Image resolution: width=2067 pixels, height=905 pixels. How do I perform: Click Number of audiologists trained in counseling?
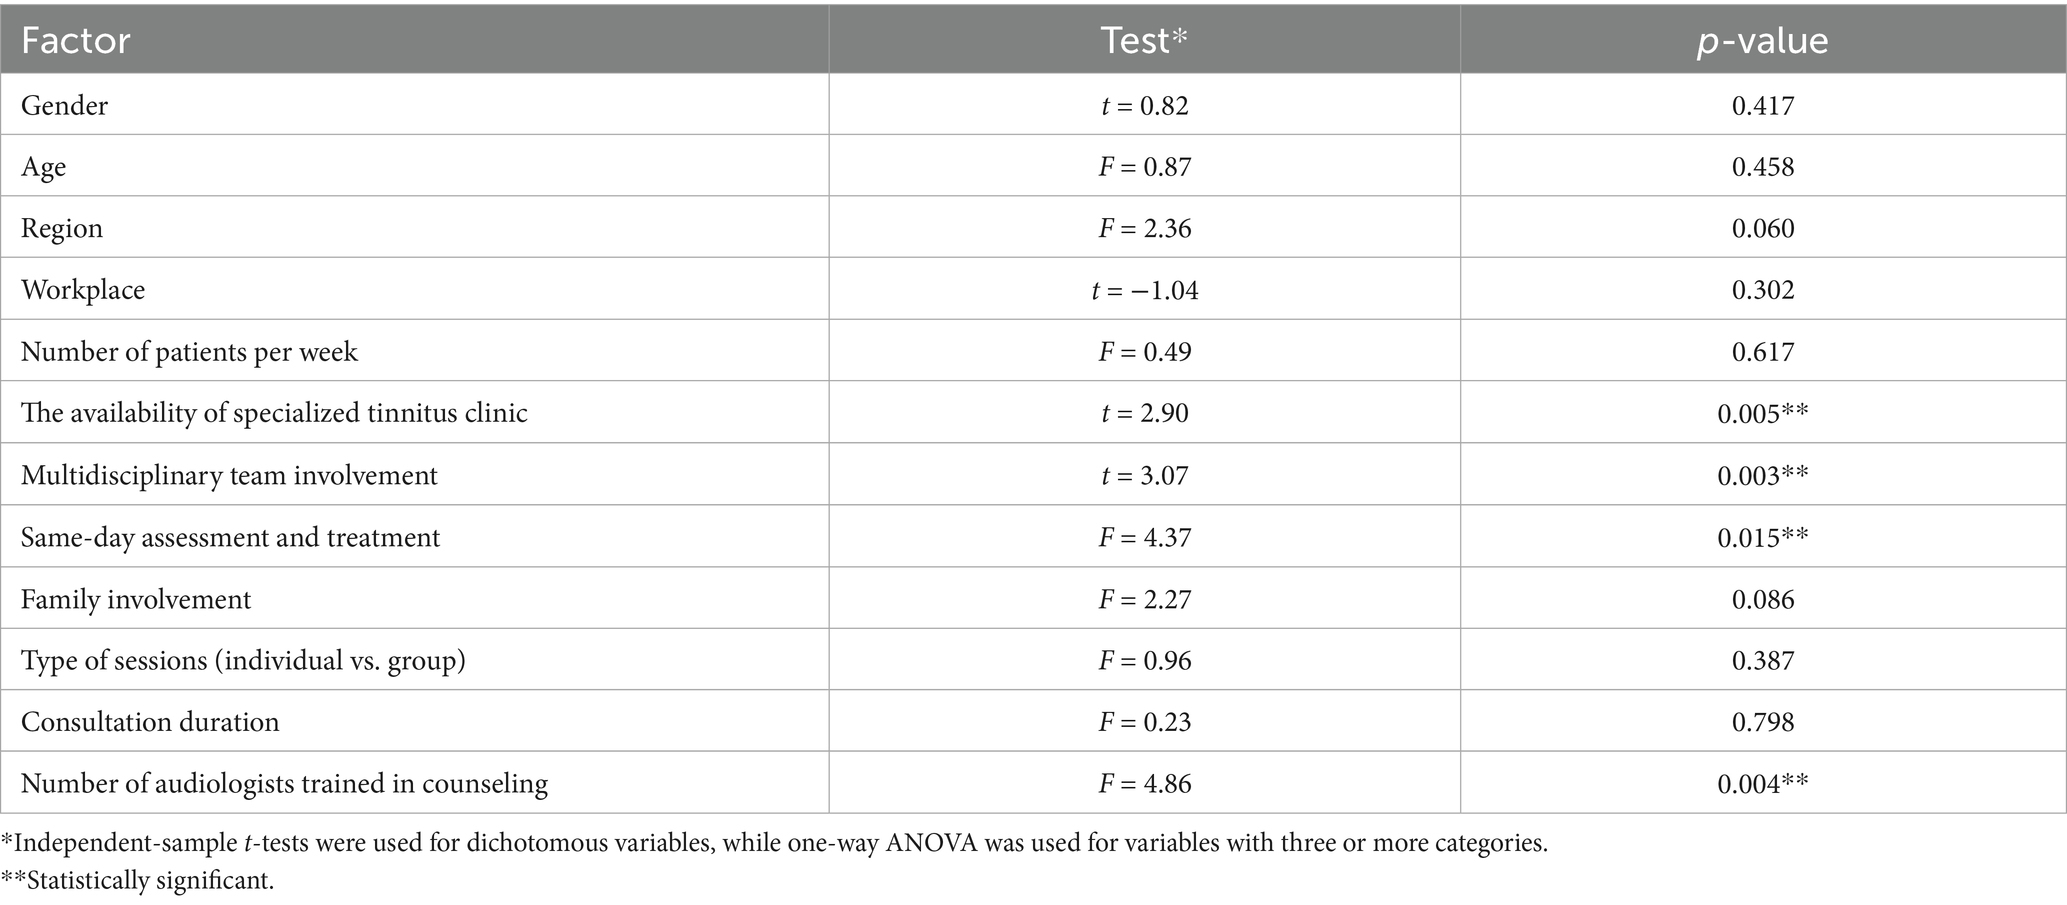pyautogui.click(x=284, y=783)
